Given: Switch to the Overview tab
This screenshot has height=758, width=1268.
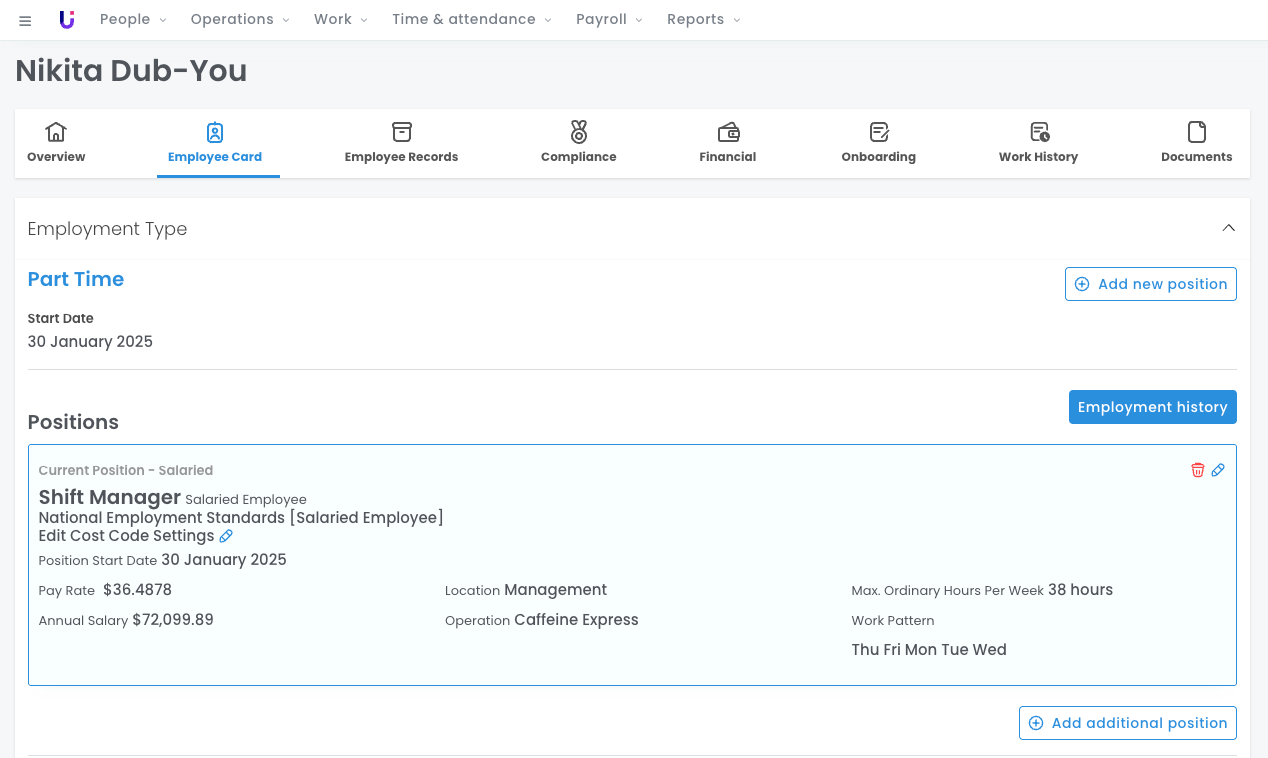Looking at the screenshot, I should tap(56, 143).
